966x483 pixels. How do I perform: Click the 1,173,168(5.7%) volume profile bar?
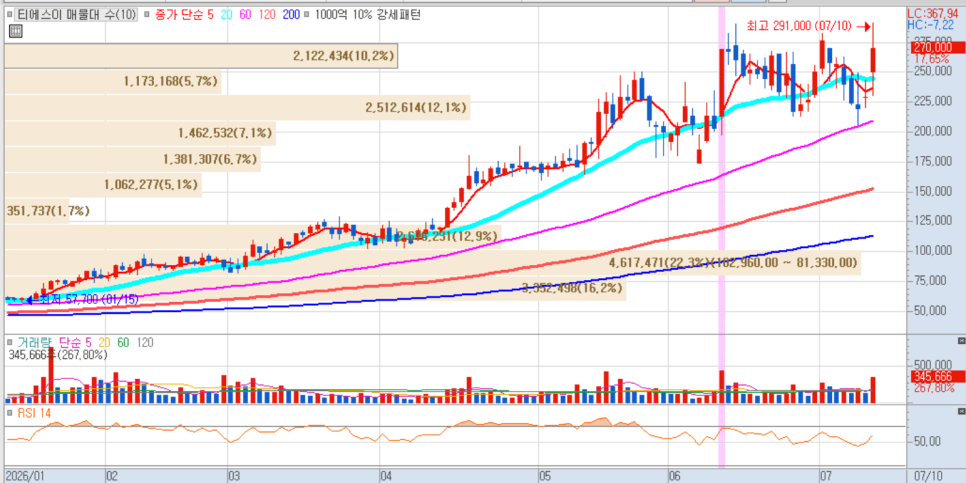point(113,81)
